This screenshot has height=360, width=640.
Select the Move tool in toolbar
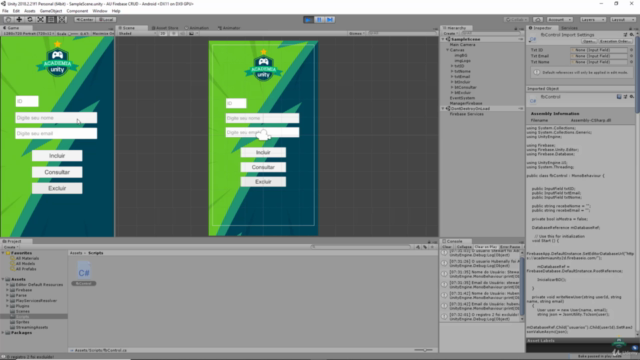(19, 20)
